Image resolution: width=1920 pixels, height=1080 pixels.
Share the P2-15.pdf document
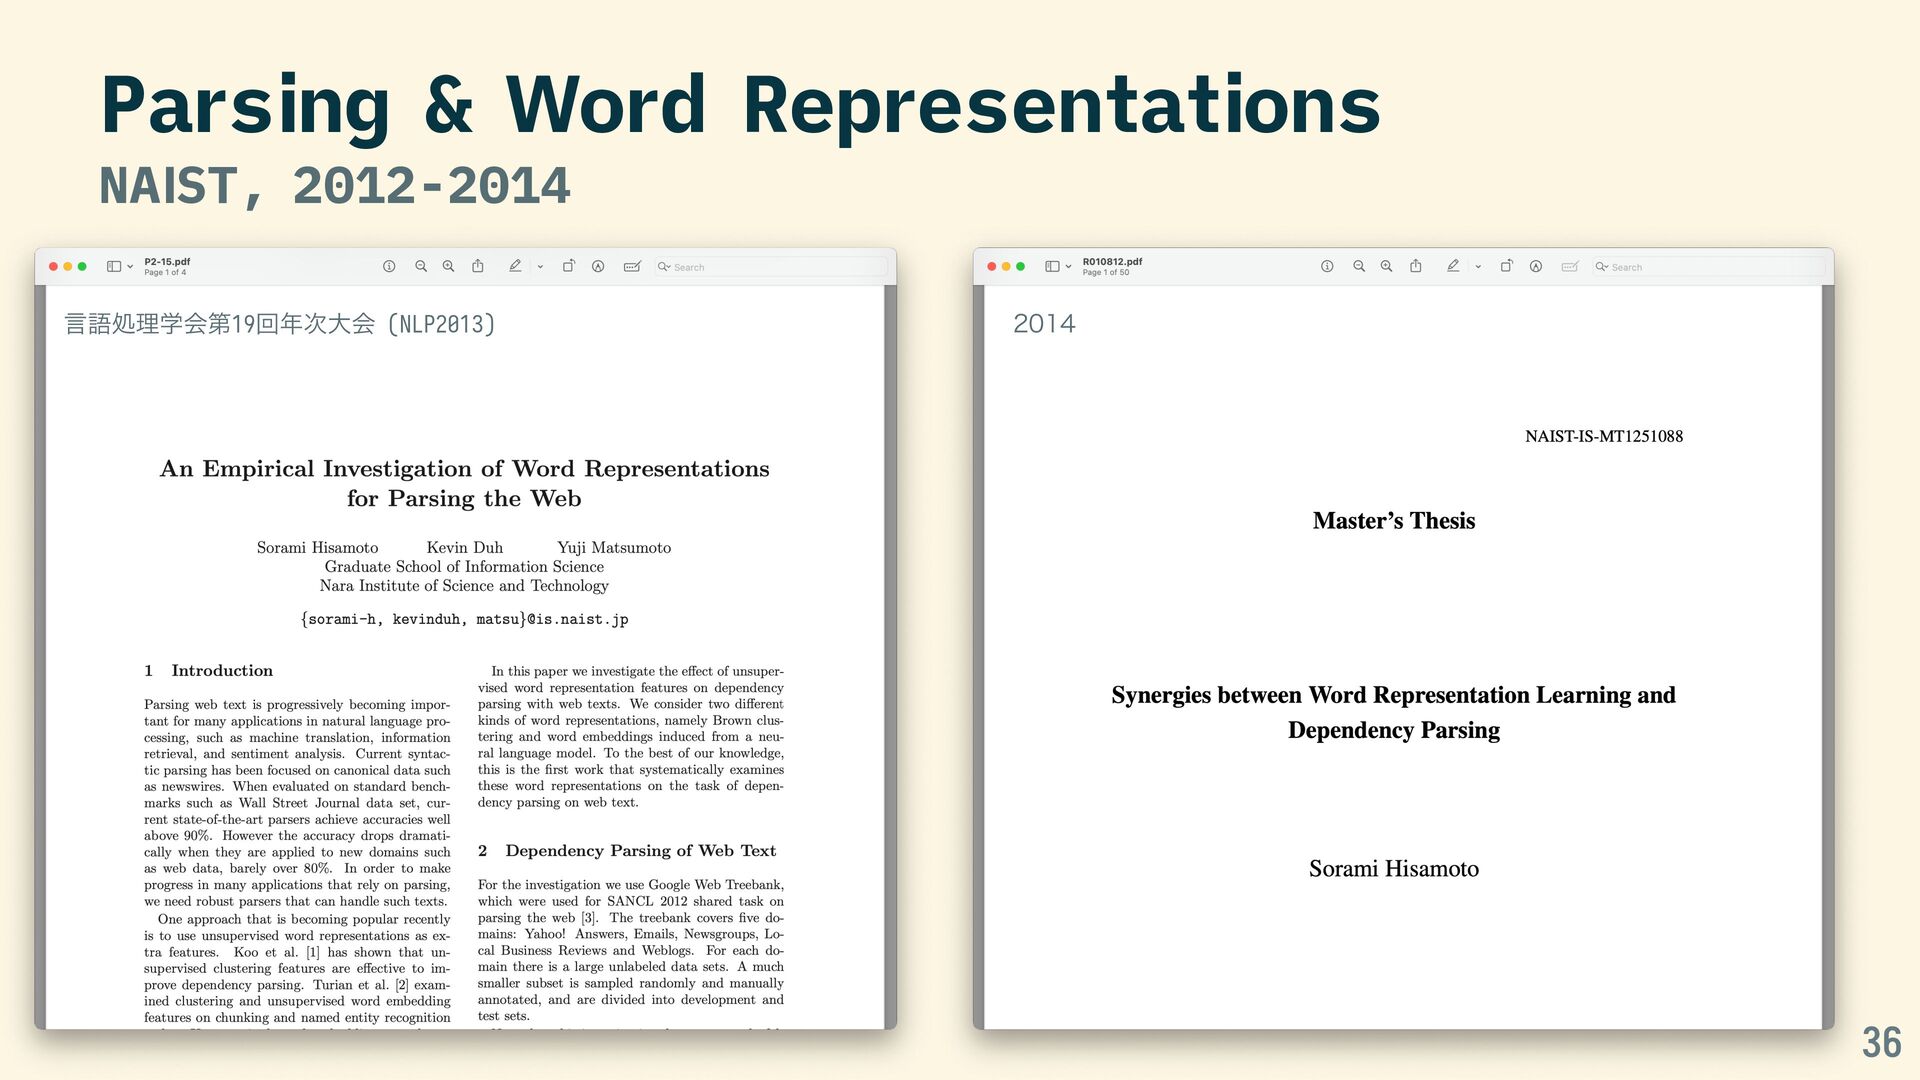(x=478, y=266)
